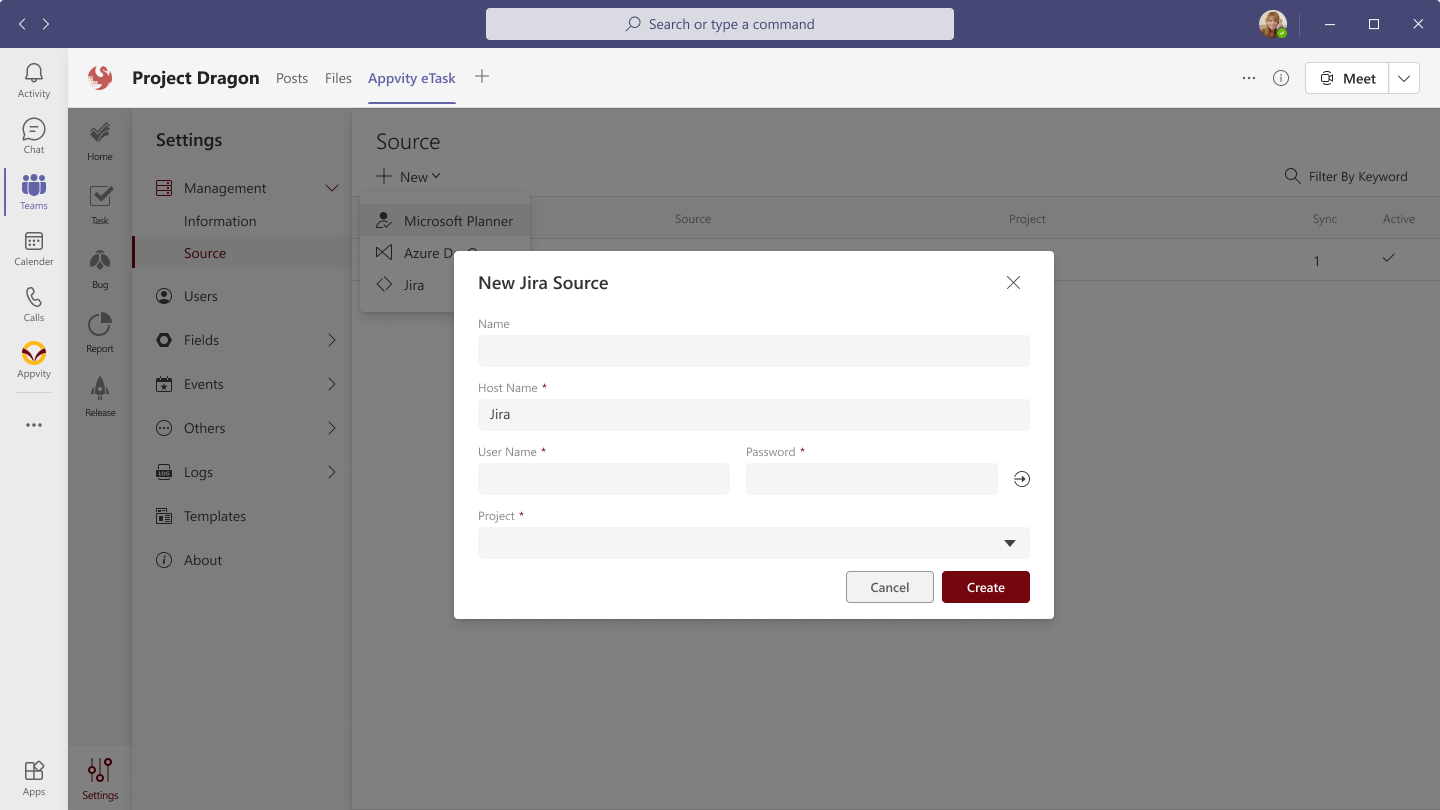The image size is (1440, 810).
Task: Open the Bug section icon
Action: [100, 267]
